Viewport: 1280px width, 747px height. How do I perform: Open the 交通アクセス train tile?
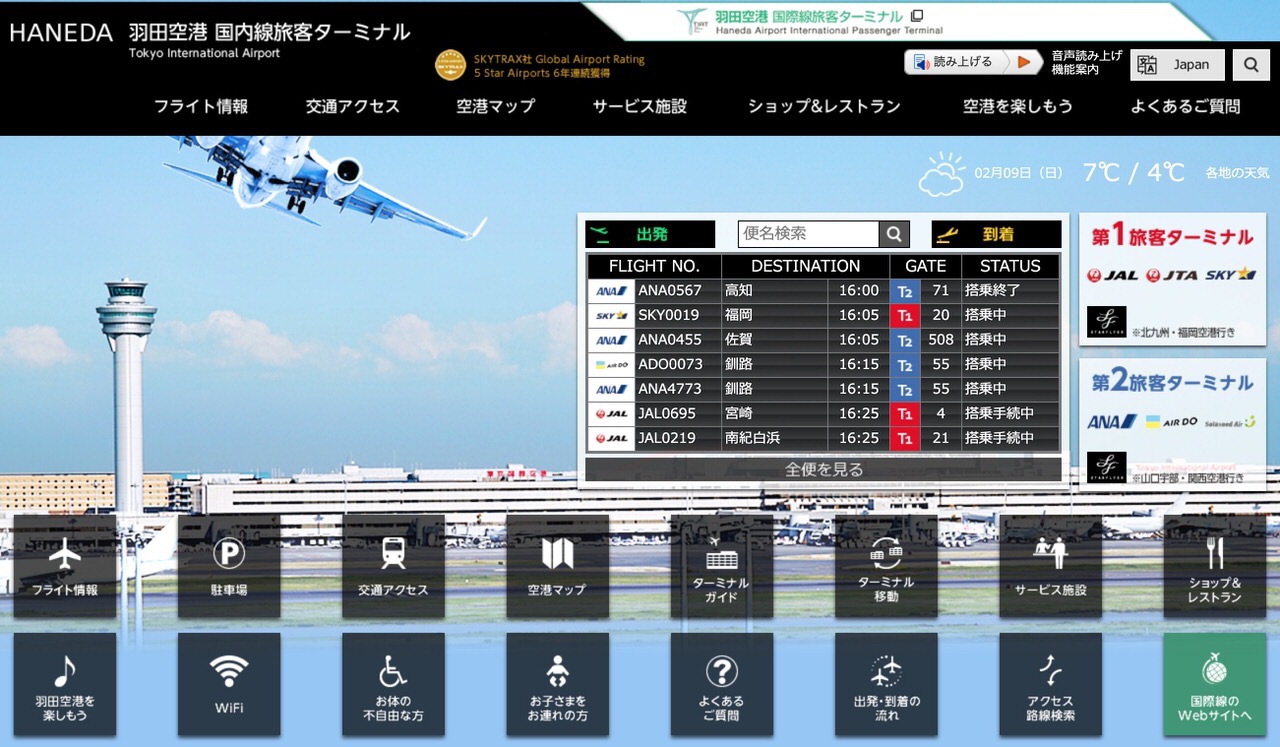coord(393,567)
